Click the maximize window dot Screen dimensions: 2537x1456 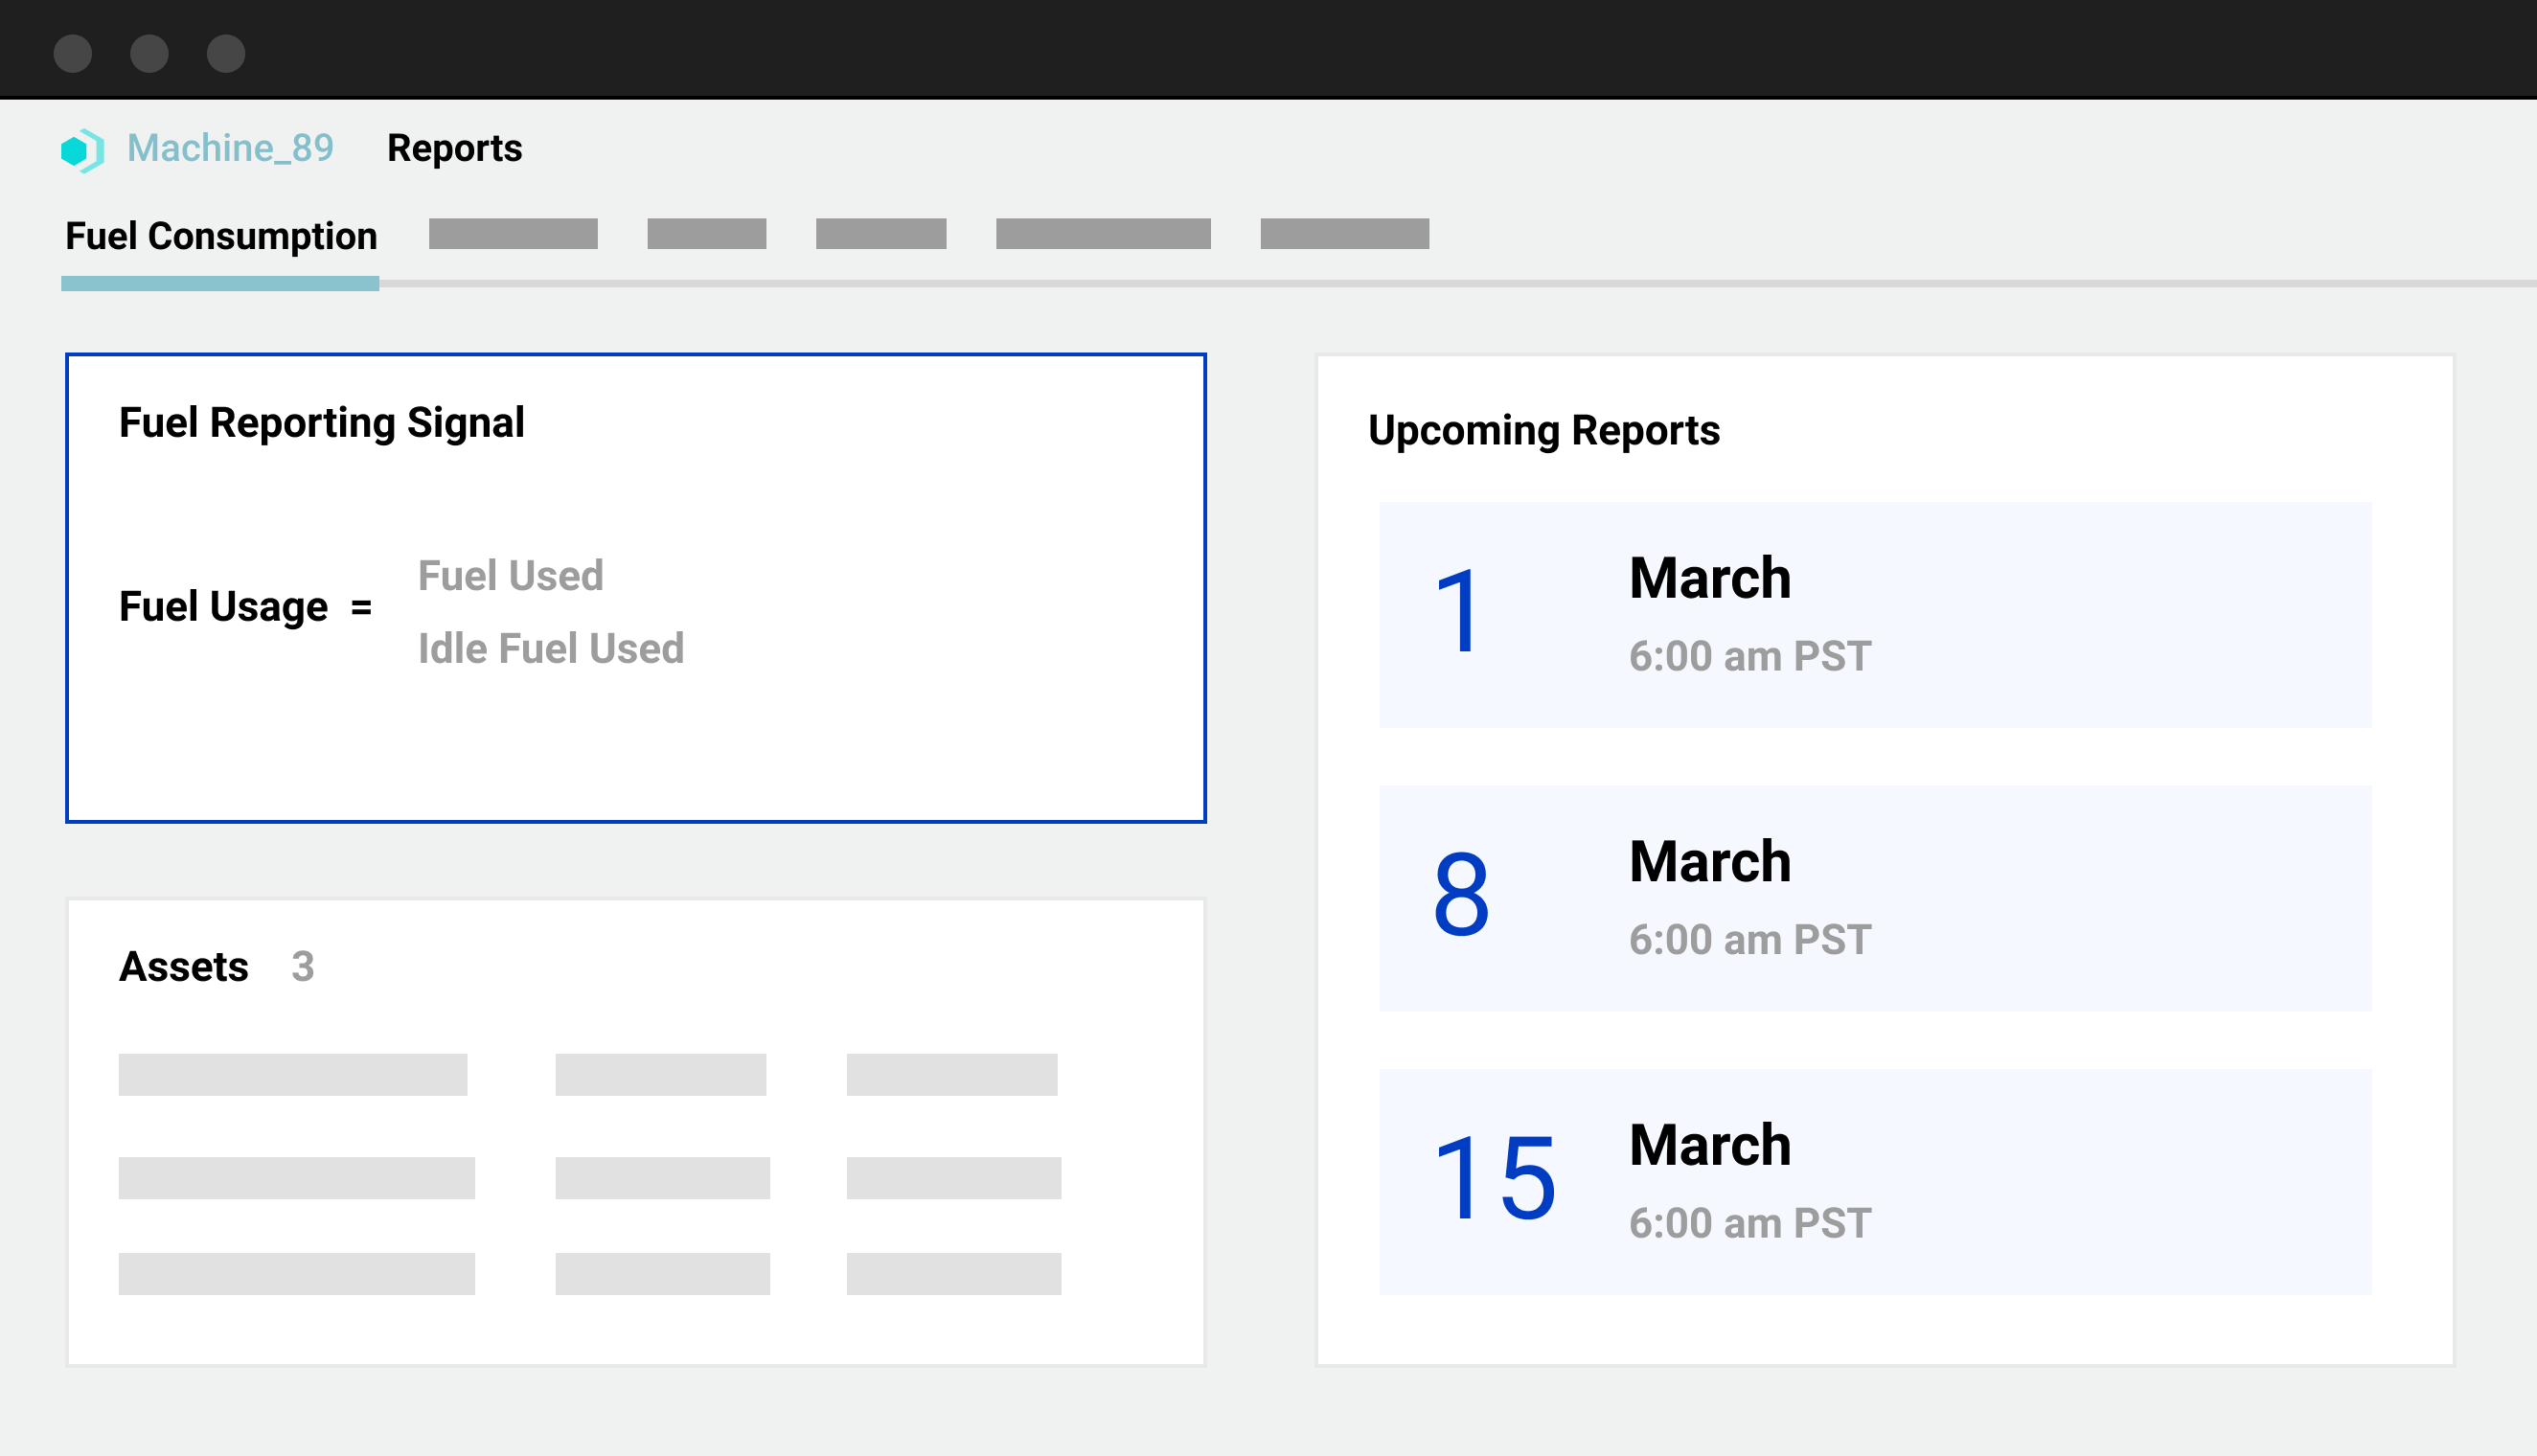point(226,53)
